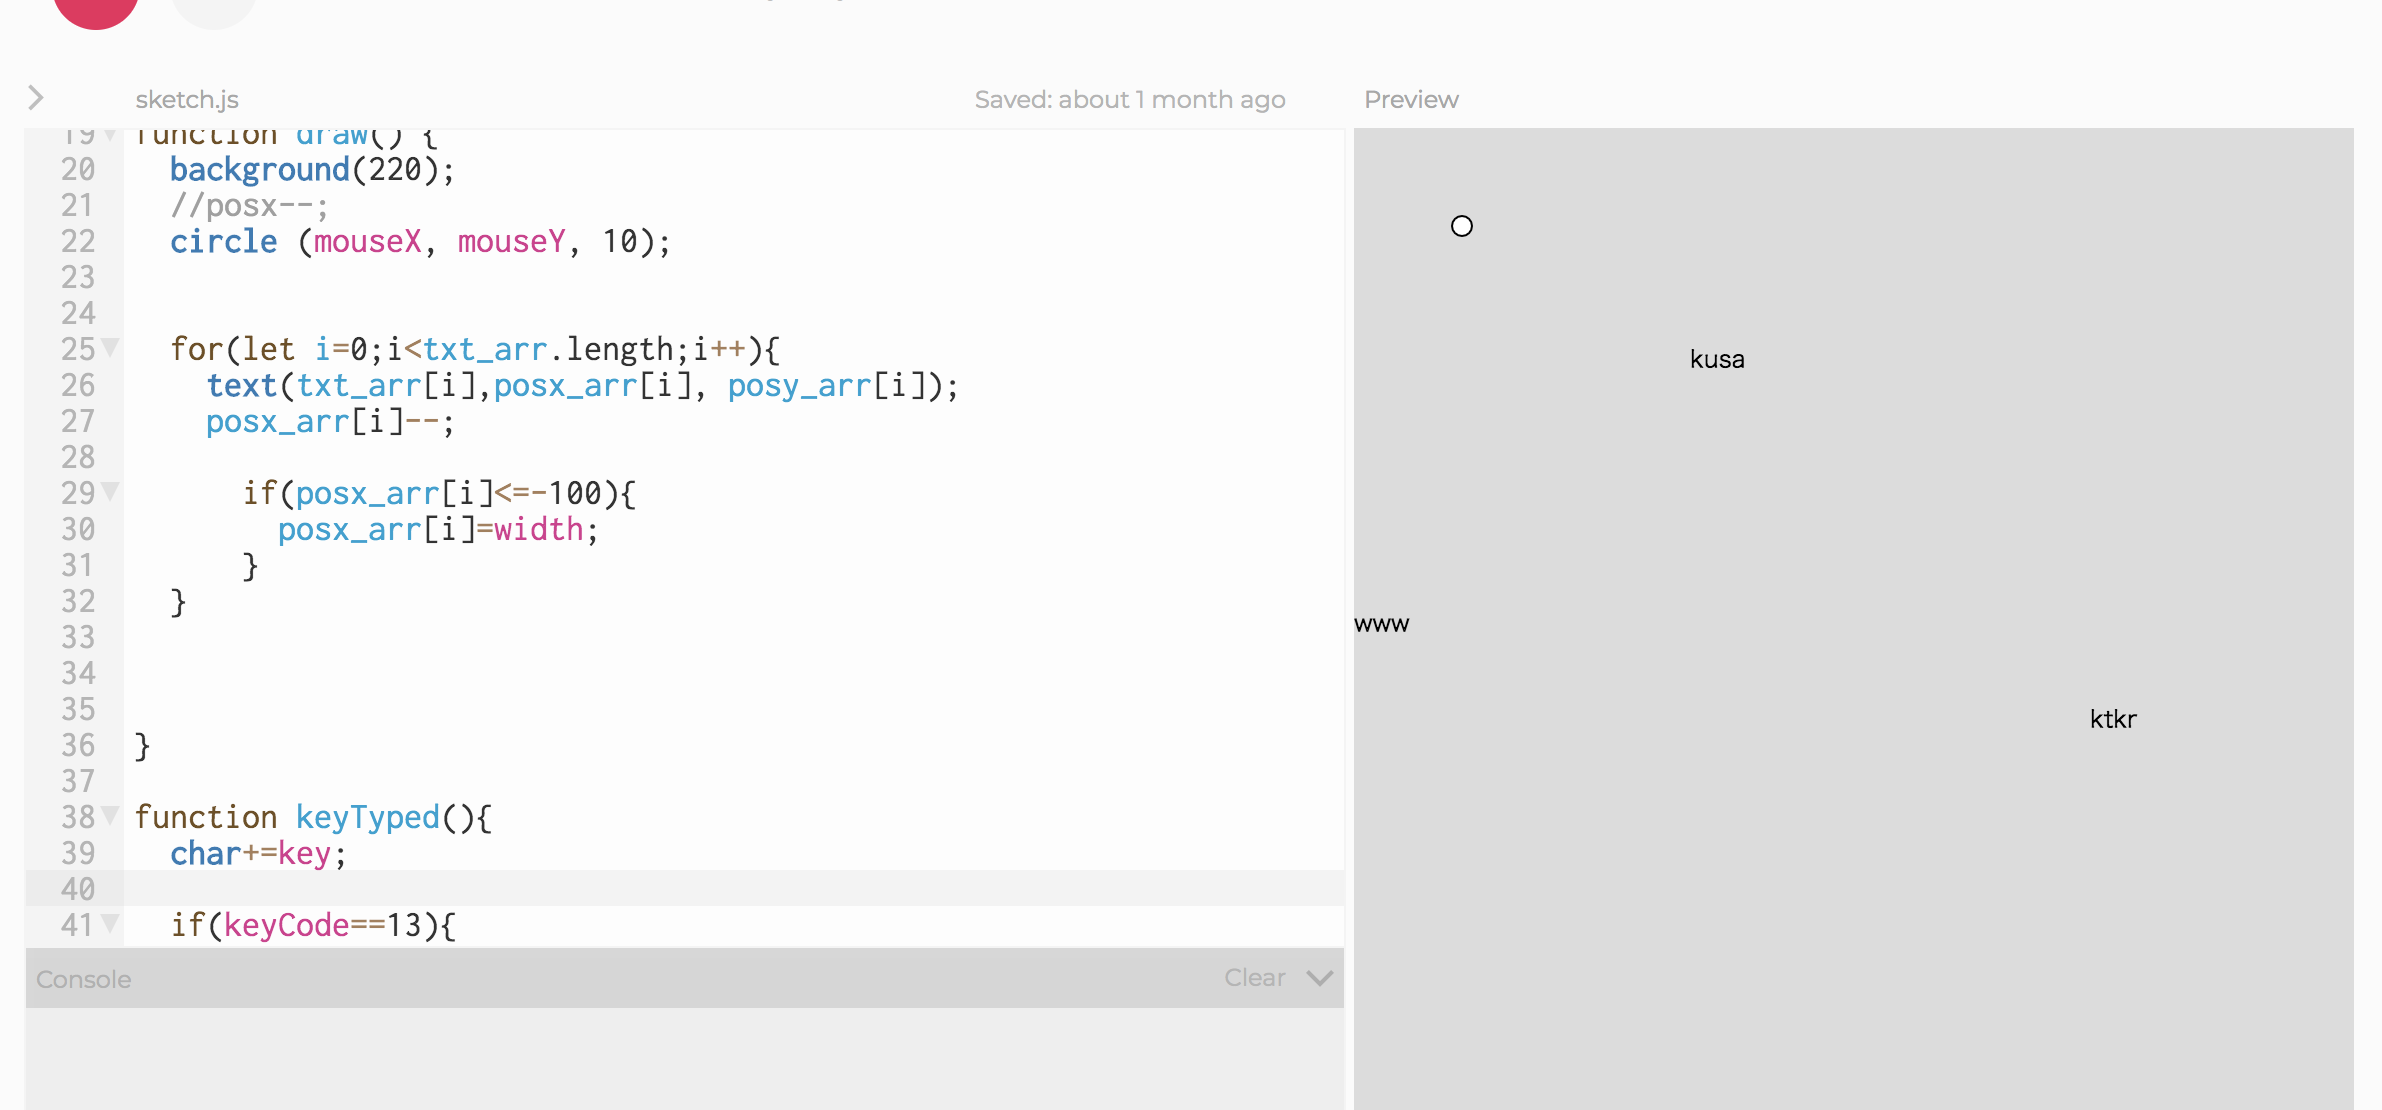
Task: Click "posx_arr[i]--" on line 27
Action: [x=323, y=421]
